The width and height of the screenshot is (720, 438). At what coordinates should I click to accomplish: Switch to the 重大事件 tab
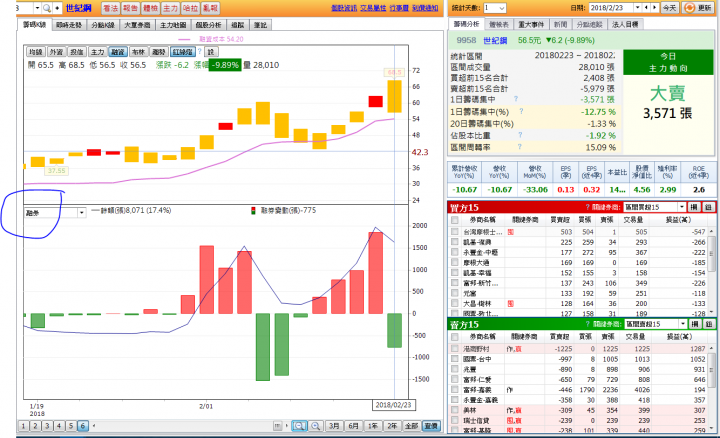(531, 24)
